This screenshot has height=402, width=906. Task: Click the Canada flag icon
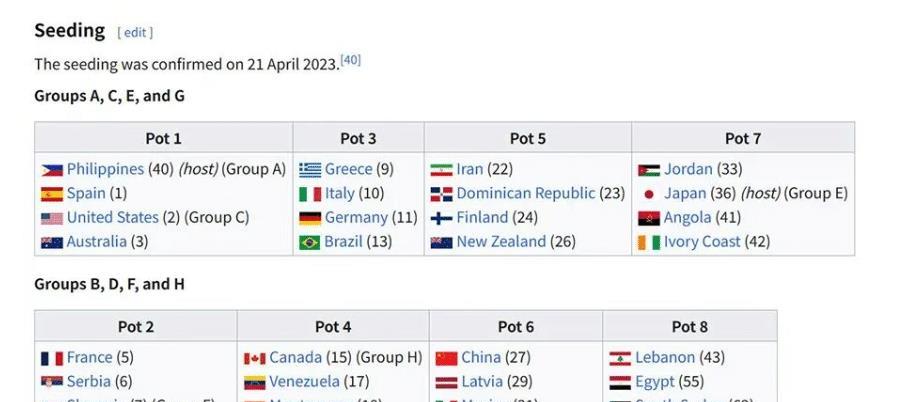(x=254, y=358)
